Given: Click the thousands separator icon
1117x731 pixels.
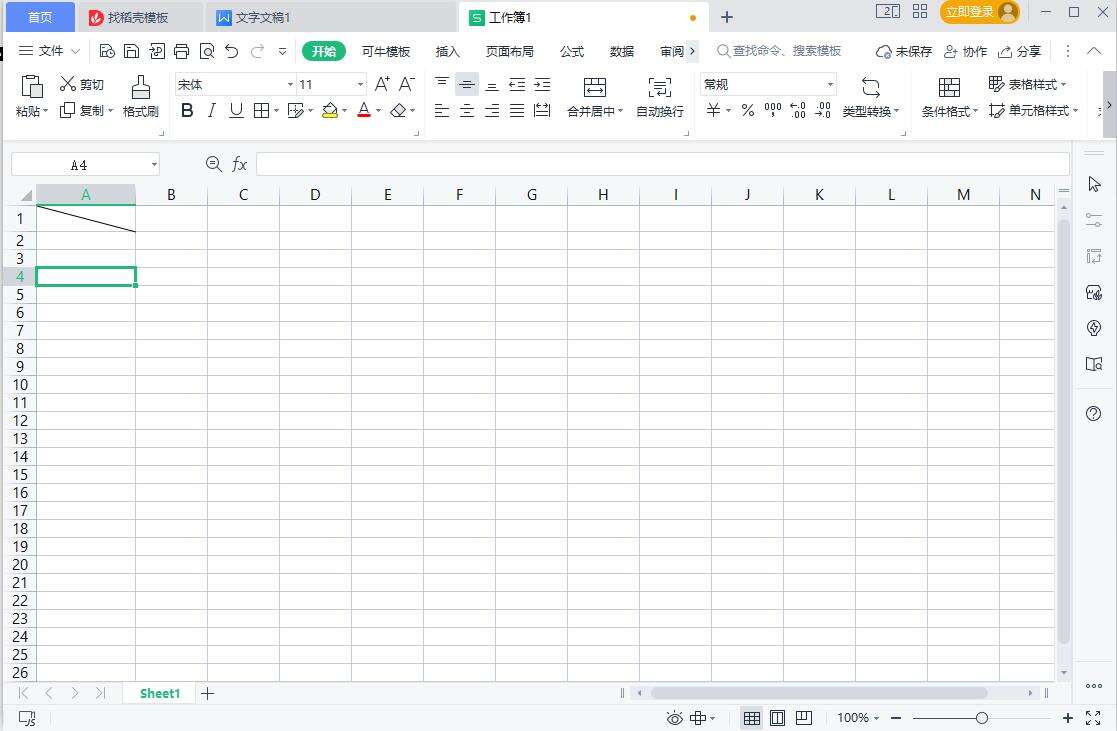Looking at the screenshot, I should [772, 110].
